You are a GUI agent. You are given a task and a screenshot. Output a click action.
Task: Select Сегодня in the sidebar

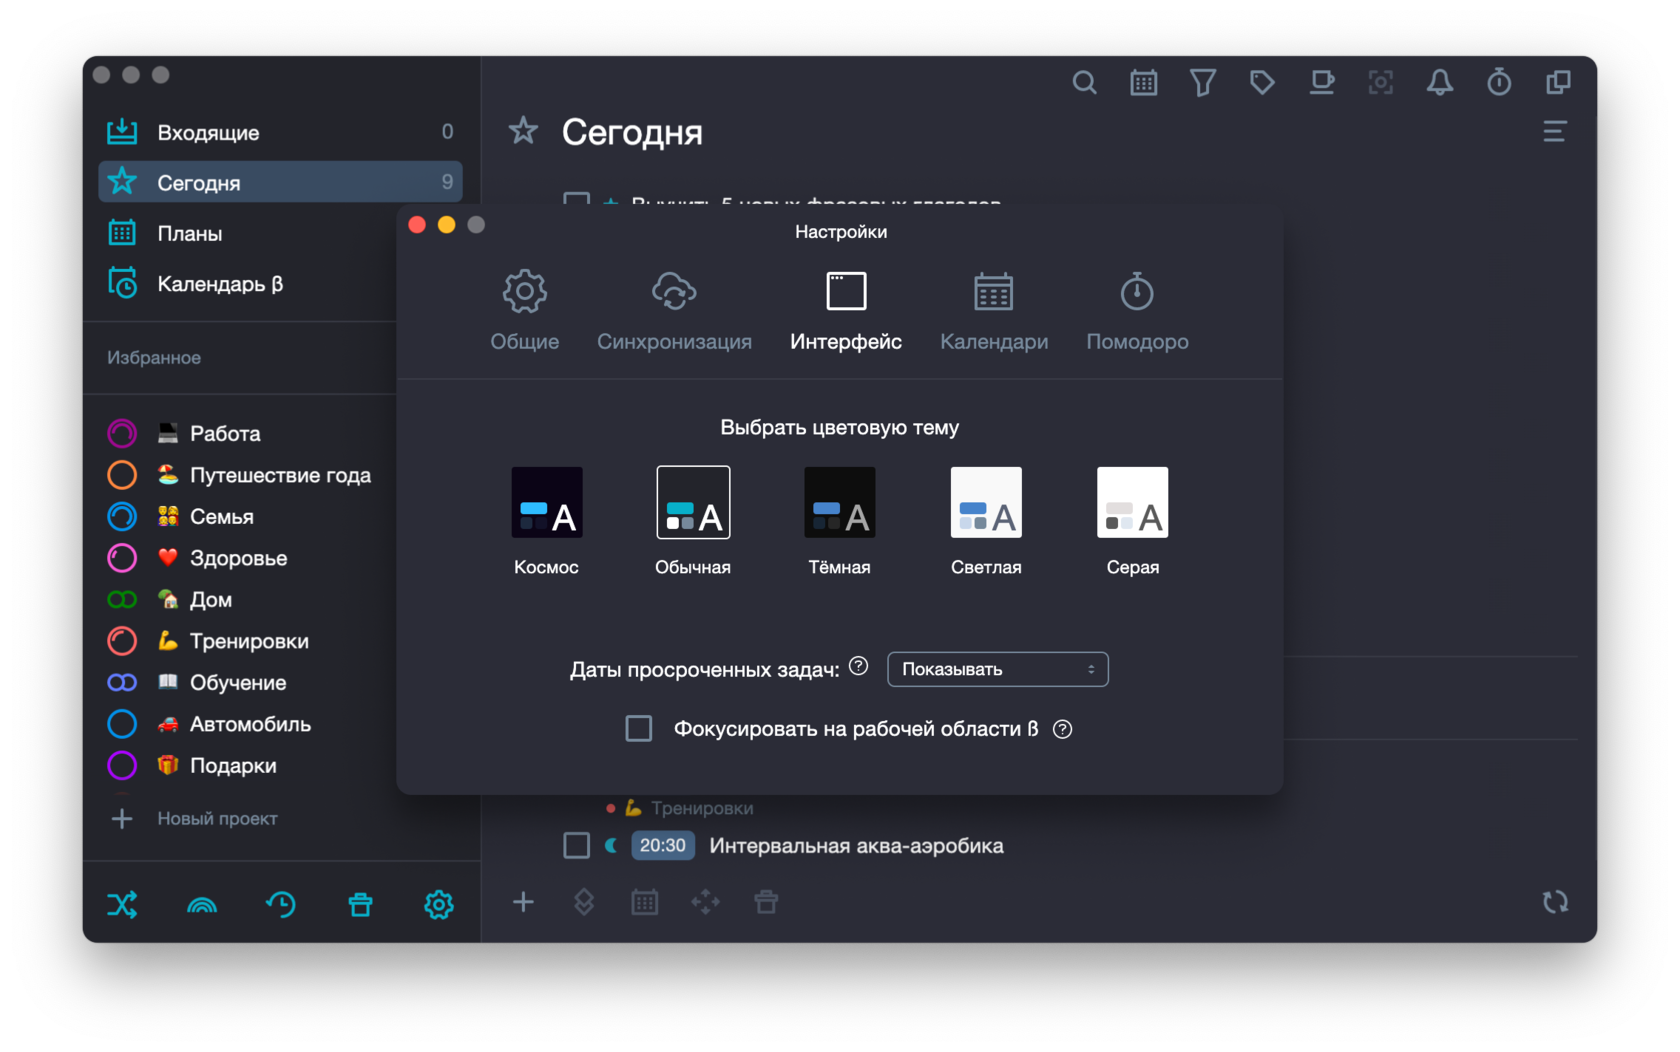pyautogui.click(x=280, y=182)
